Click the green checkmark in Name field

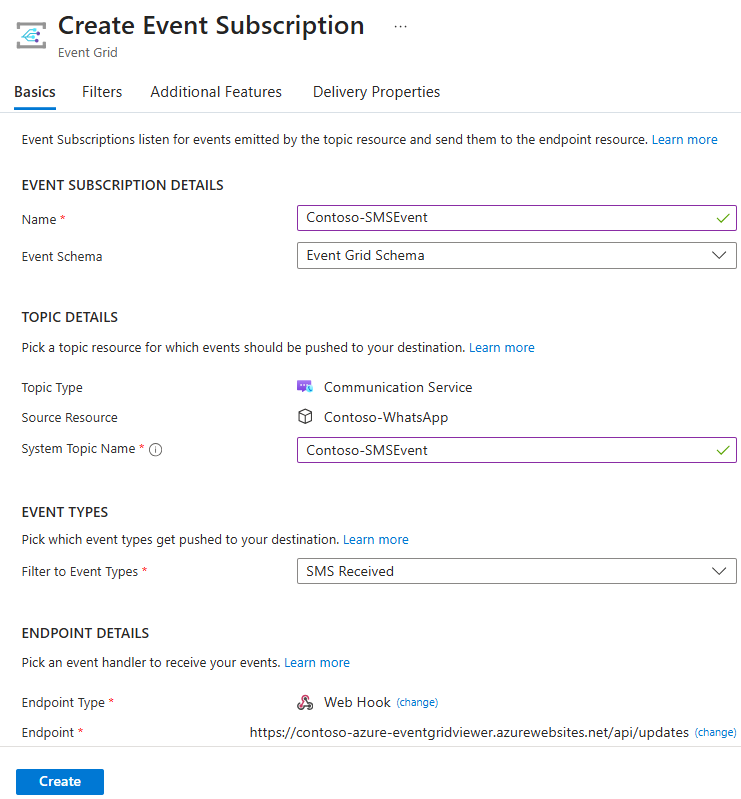click(723, 219)
